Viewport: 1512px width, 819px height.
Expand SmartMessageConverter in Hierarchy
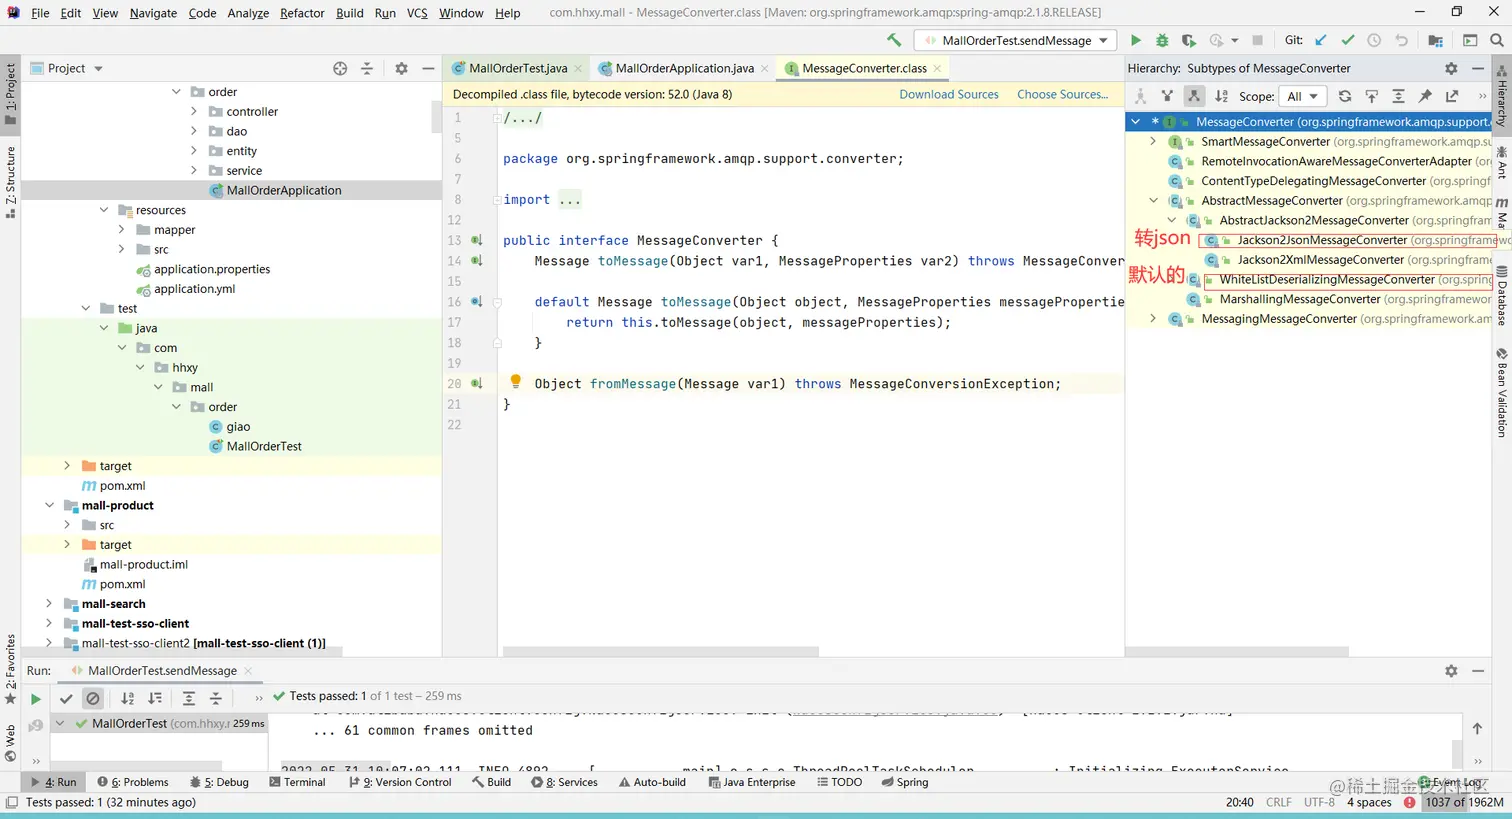tap(1153, 141)
